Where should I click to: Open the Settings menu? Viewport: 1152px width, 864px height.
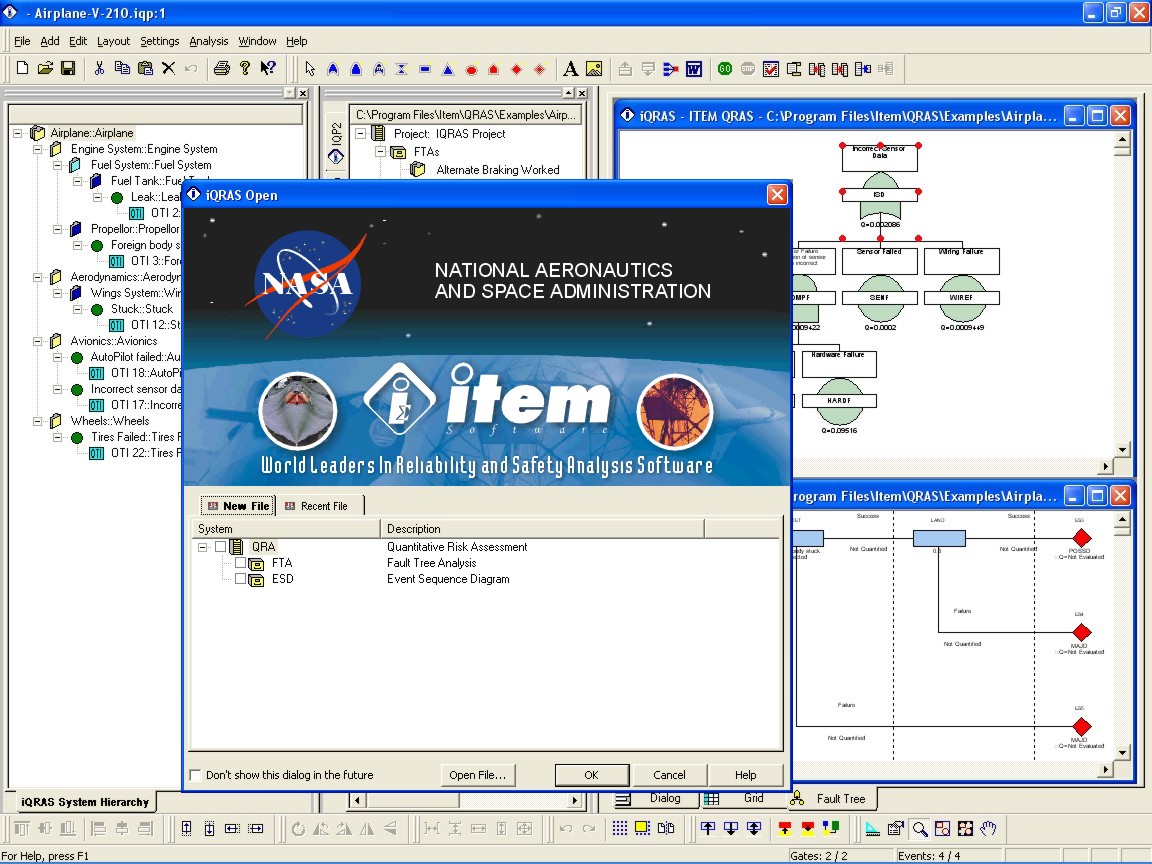(x=159, y=41)
